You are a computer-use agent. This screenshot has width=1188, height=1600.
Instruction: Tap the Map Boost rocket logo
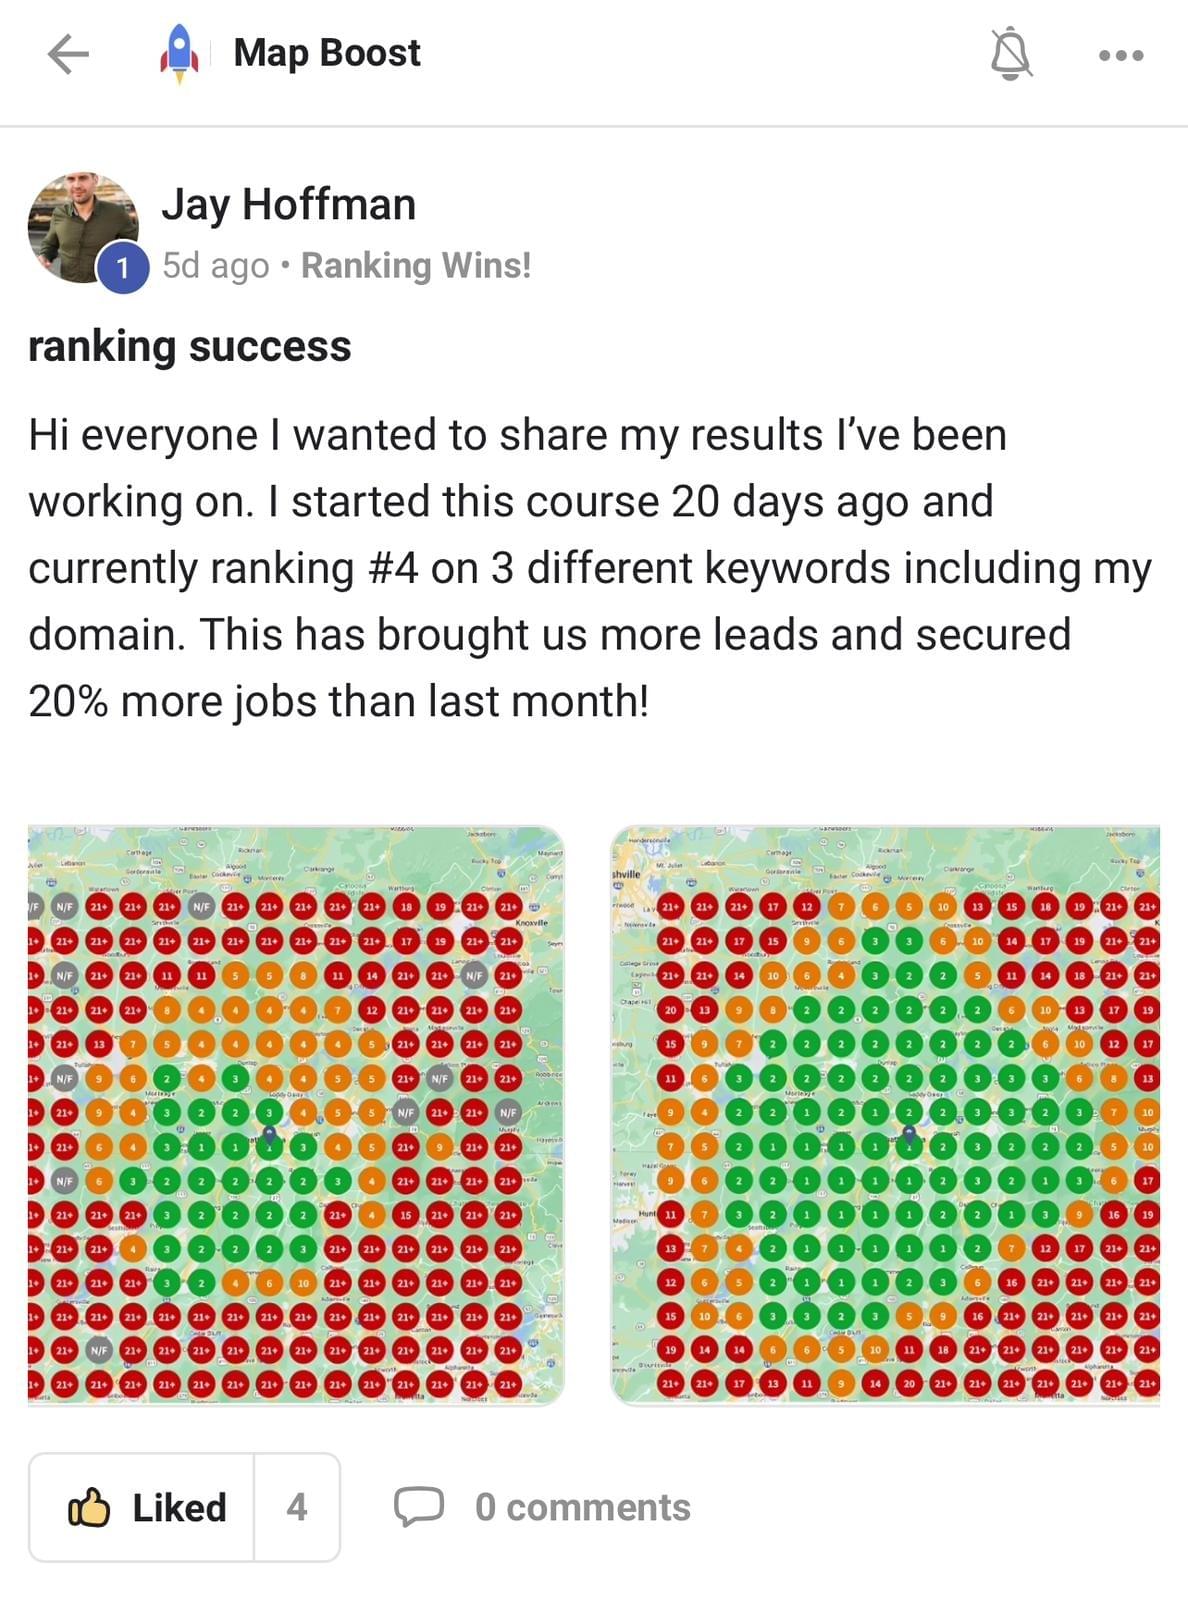(179, 54)
